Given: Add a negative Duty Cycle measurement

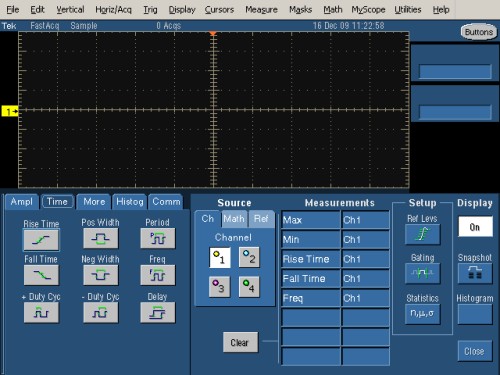Looking at the screenshot, I should coord(100,313).
